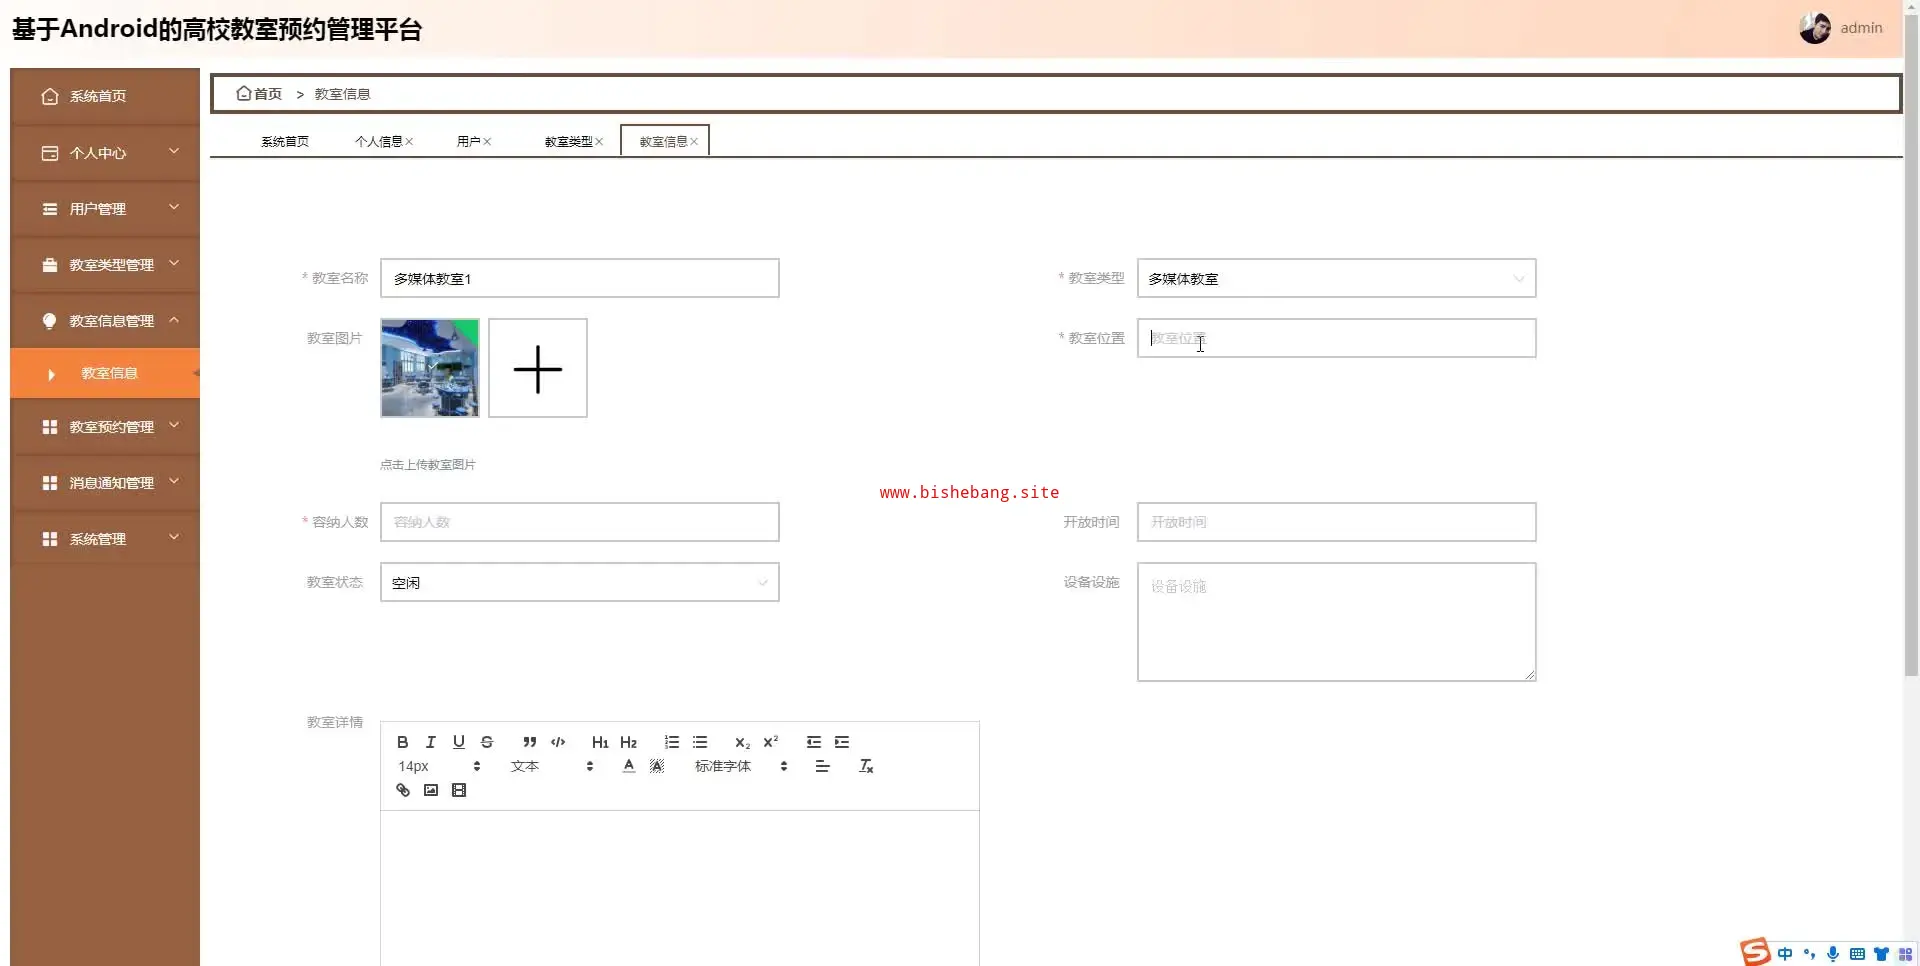Viewport: 1920px width, 966px height.
Task: Click the 首页 breadcrumb link
Action: (259, 94)
